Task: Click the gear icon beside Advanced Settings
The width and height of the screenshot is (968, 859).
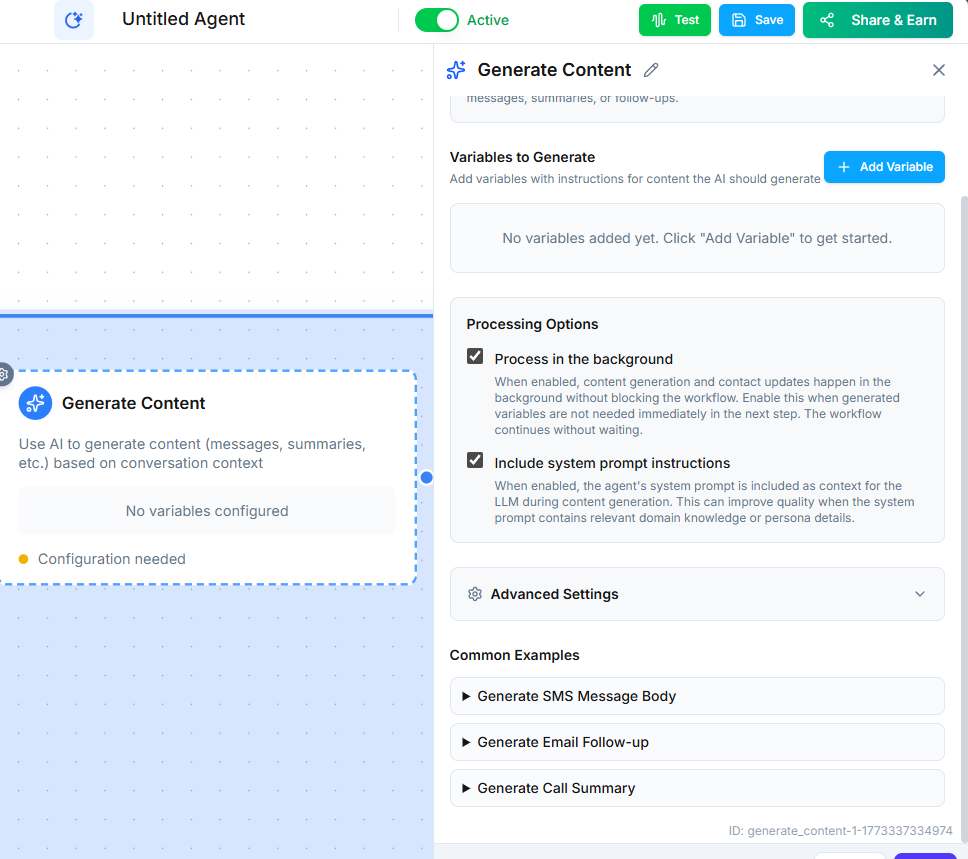Action: 475,593
